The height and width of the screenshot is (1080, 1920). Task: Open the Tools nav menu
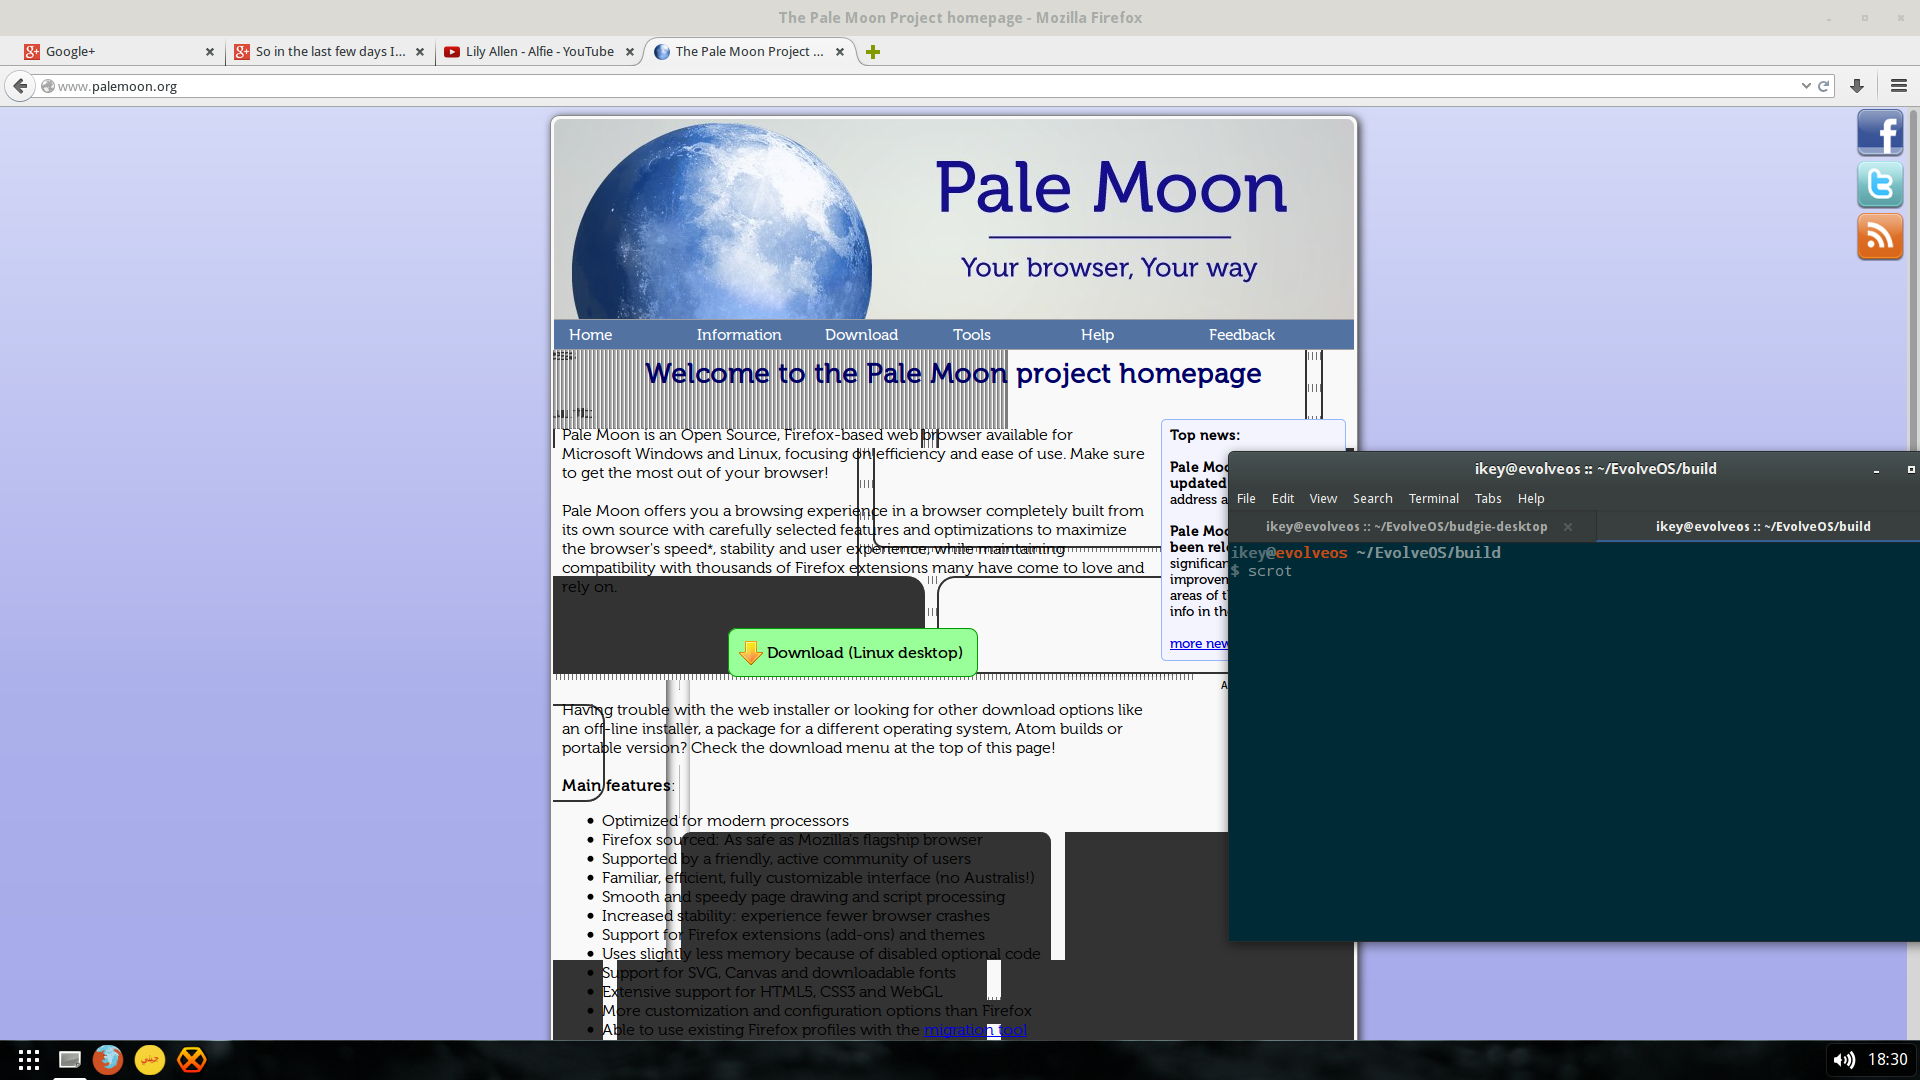point(971,335)
